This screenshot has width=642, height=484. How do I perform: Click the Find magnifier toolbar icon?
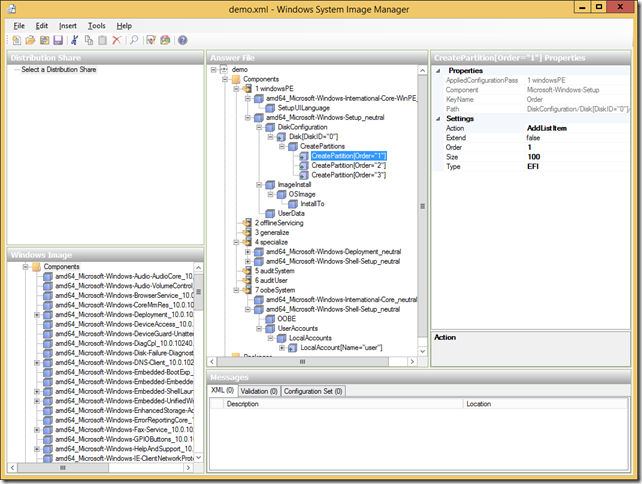point(134,40)
